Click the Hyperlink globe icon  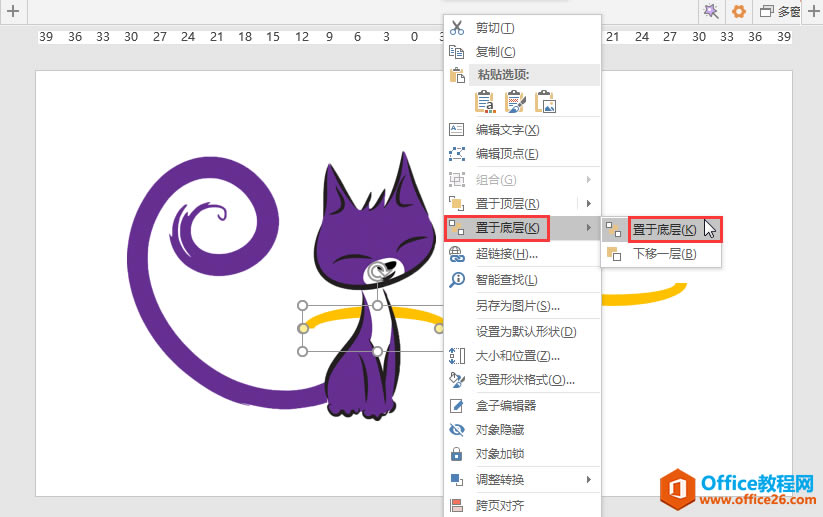click(x=457, y=254)
